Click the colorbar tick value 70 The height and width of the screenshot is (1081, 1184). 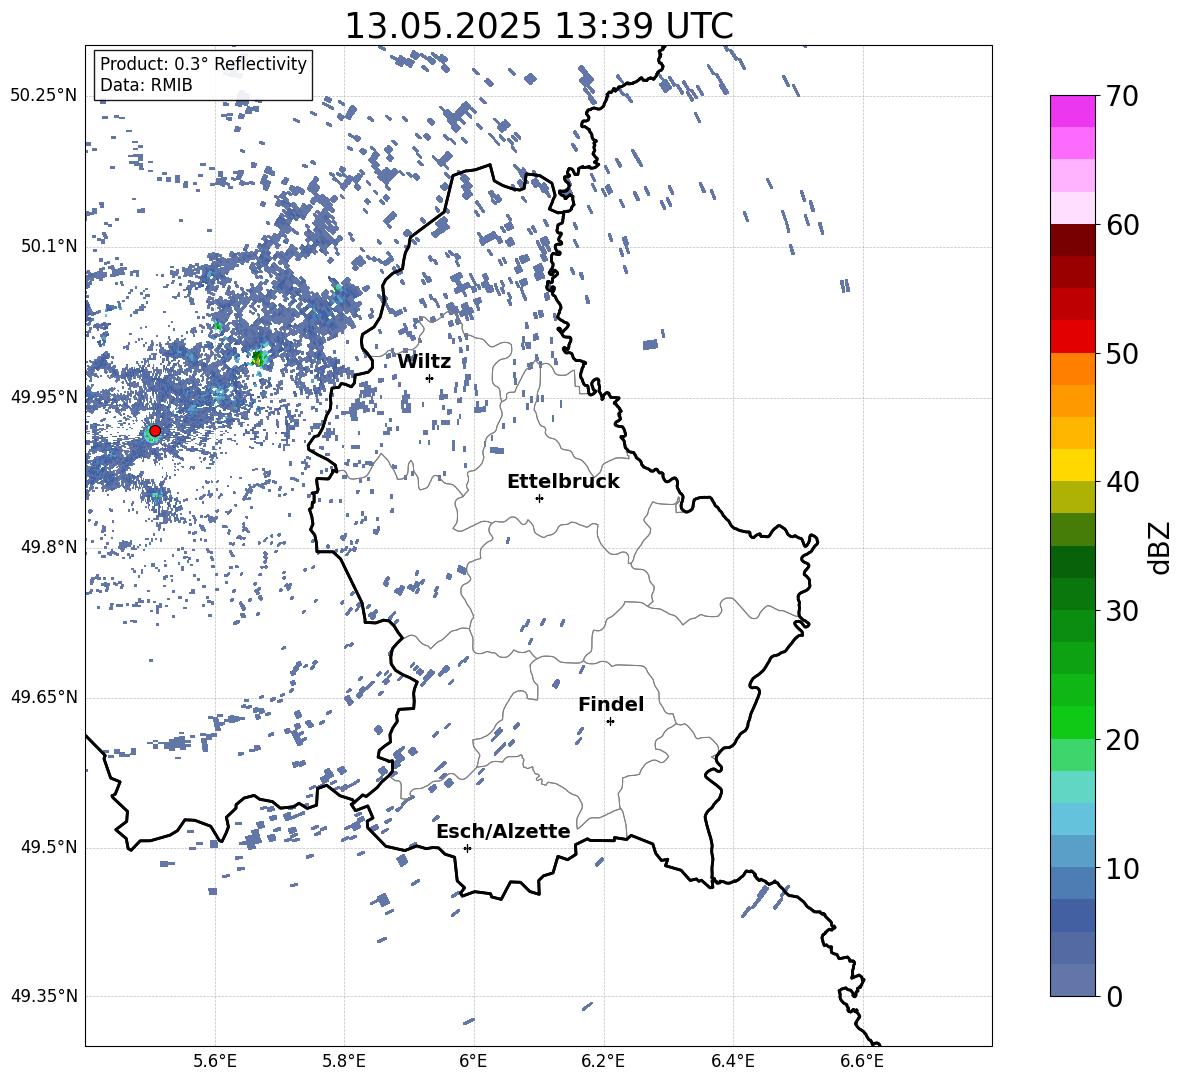1122,97
